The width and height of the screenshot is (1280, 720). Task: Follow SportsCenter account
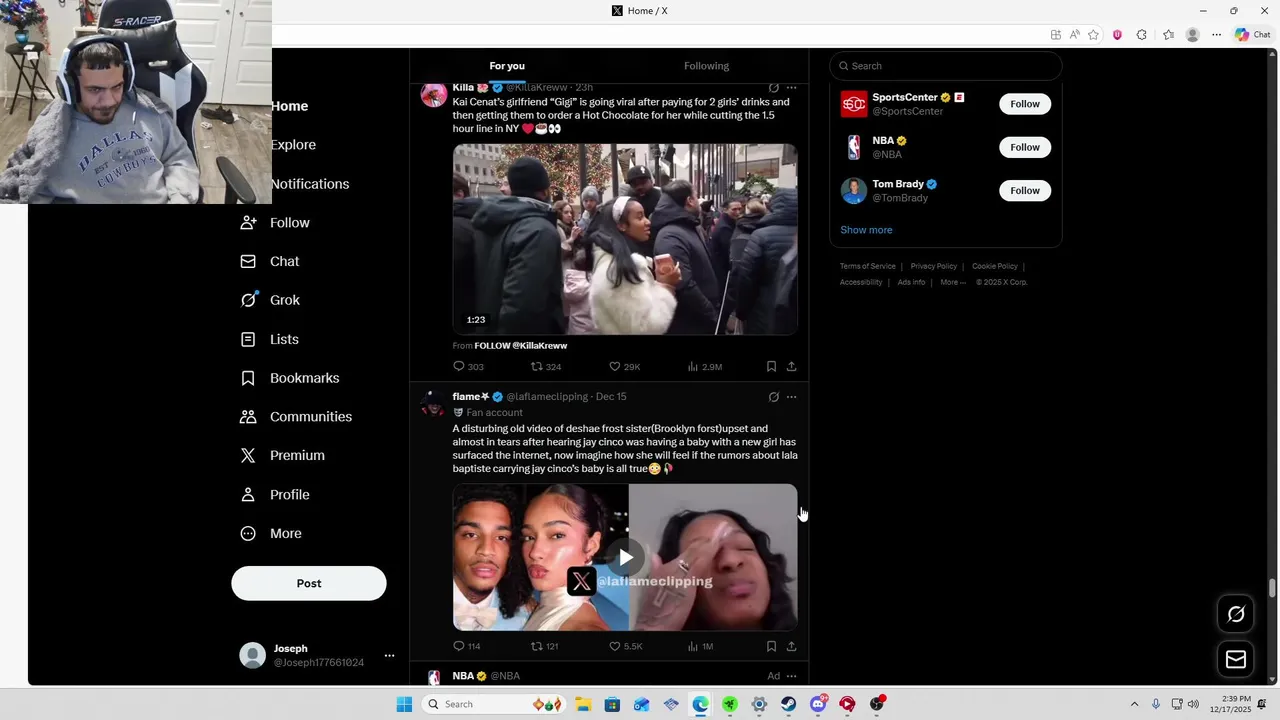1025,104
